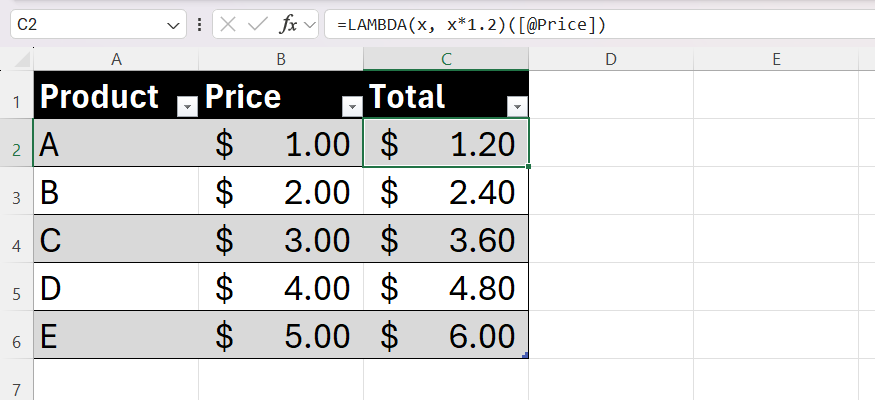The width and height of the screenshot is (875, 400).
Task: Select row 3 header
Action: tap(17, 191)
